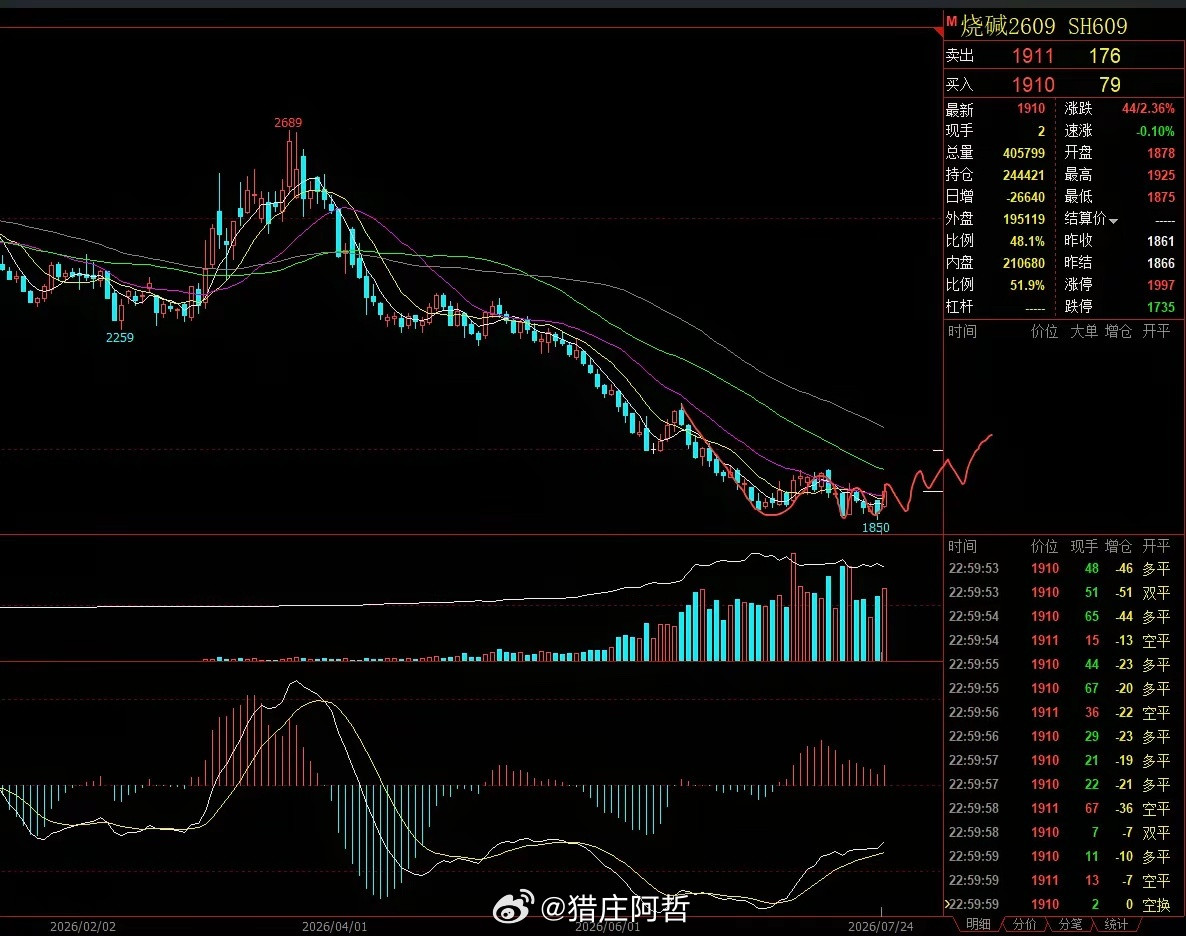Select the 持仓 value 244421
Screen dimensions: 1186x936
1023,175
